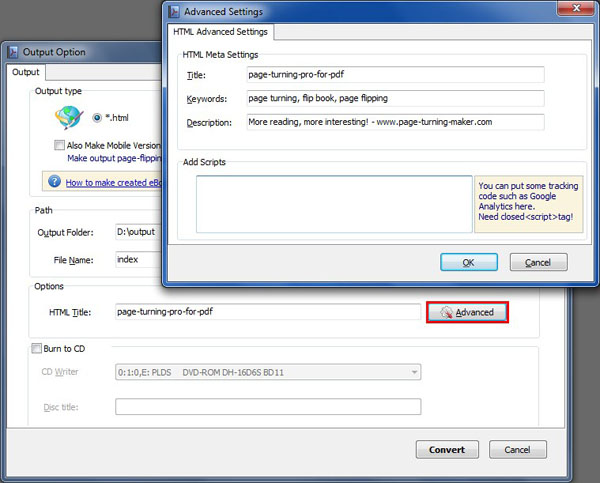Viewport: 600px width, 483px height.
Task: Confirm Advanced Settings with OK
Action: (x=469, y=262)
